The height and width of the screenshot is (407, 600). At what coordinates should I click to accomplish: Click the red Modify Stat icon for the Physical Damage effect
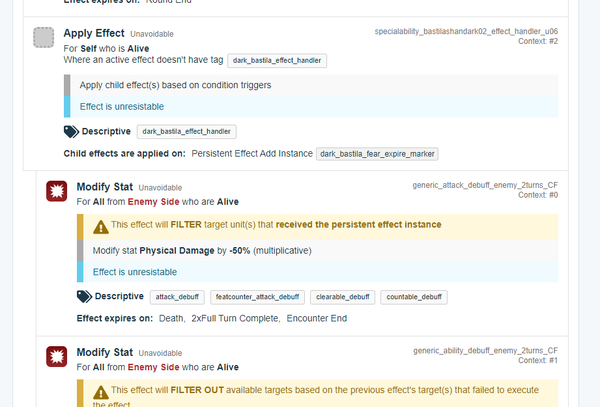[56, 191]
